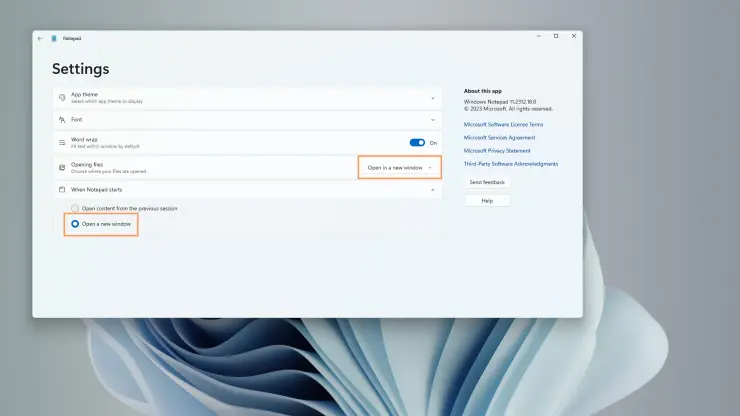The width and height of the screenshot is (740, 416).
Task: Open Microsoft Software License Terms link
Action: click(x=503, y=125)
